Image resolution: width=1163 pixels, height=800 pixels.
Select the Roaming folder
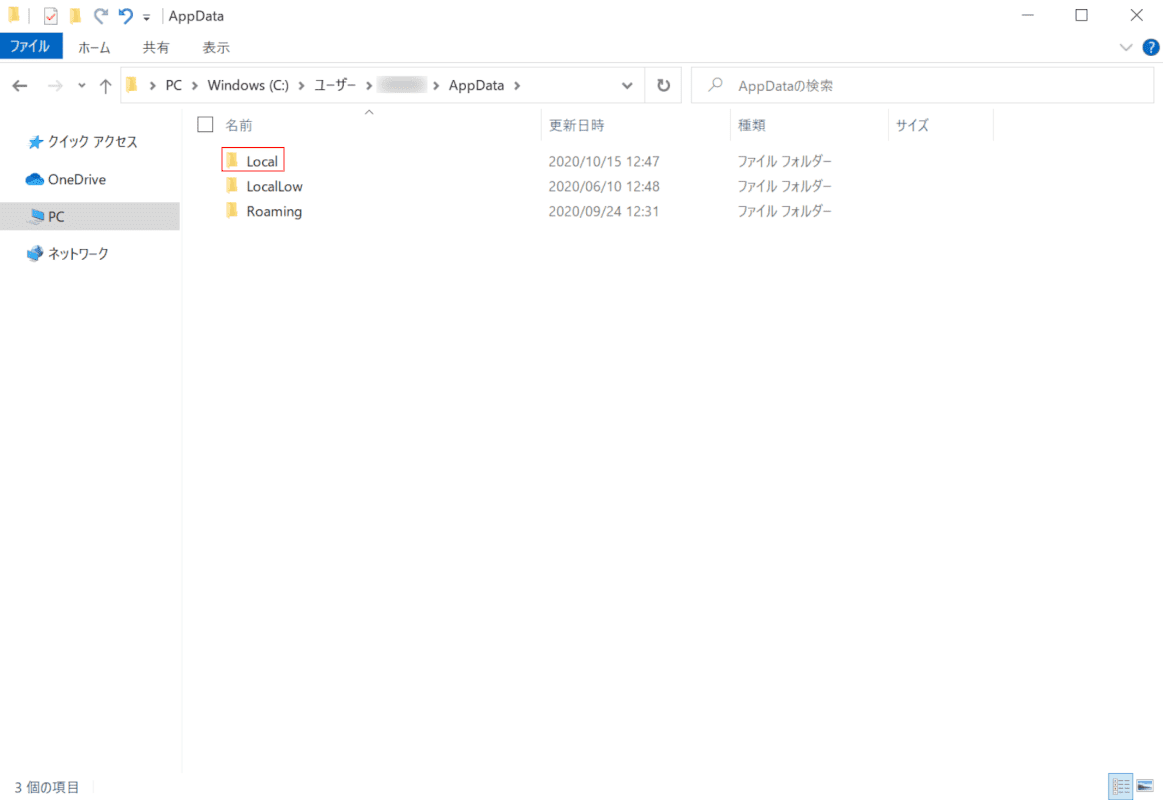274,211
